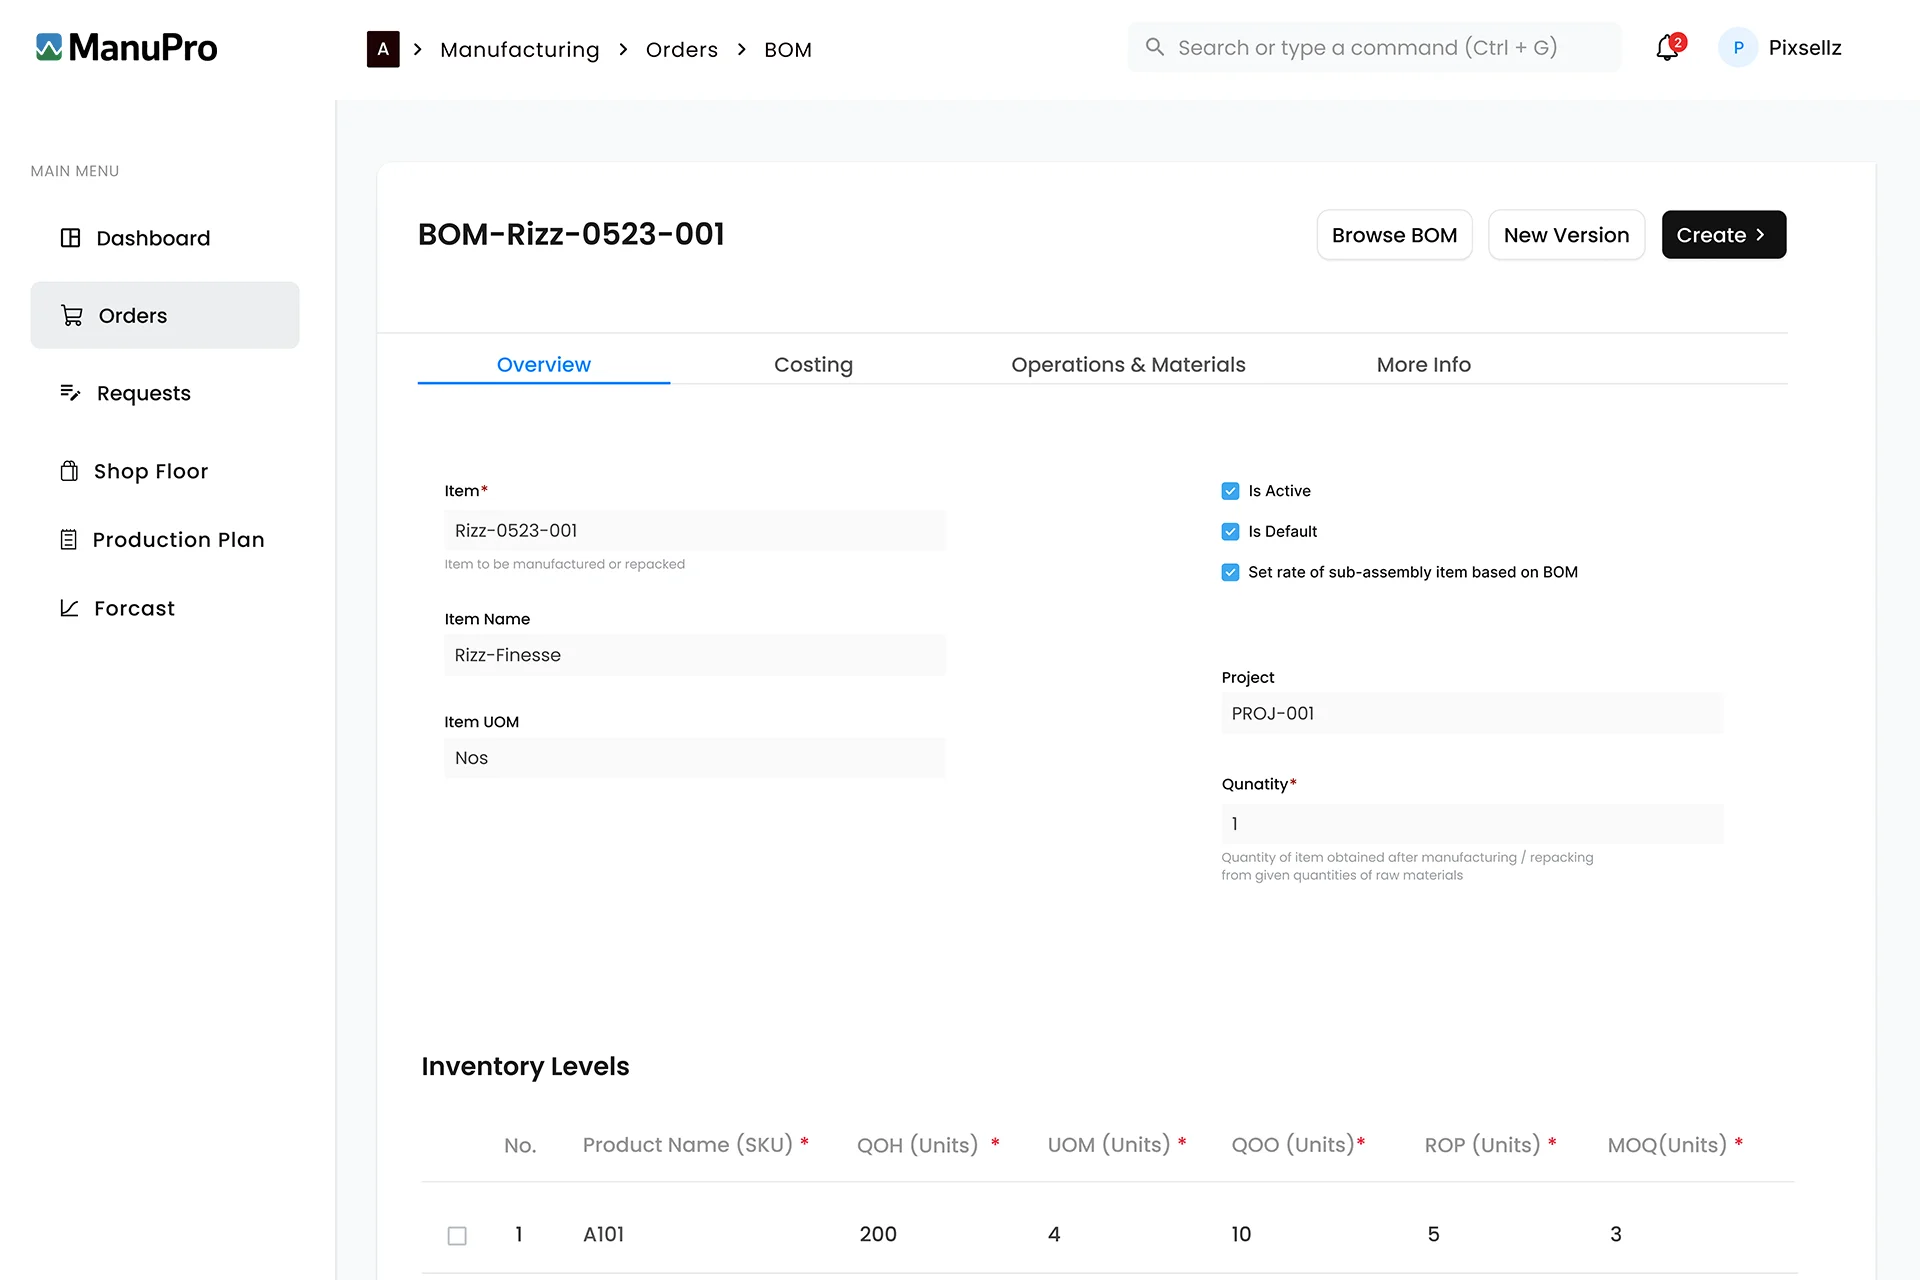The height and width of the screenshot is (1280, 1920).
Task: Click the black 'A' workspace icon
Action: point(383,49)
